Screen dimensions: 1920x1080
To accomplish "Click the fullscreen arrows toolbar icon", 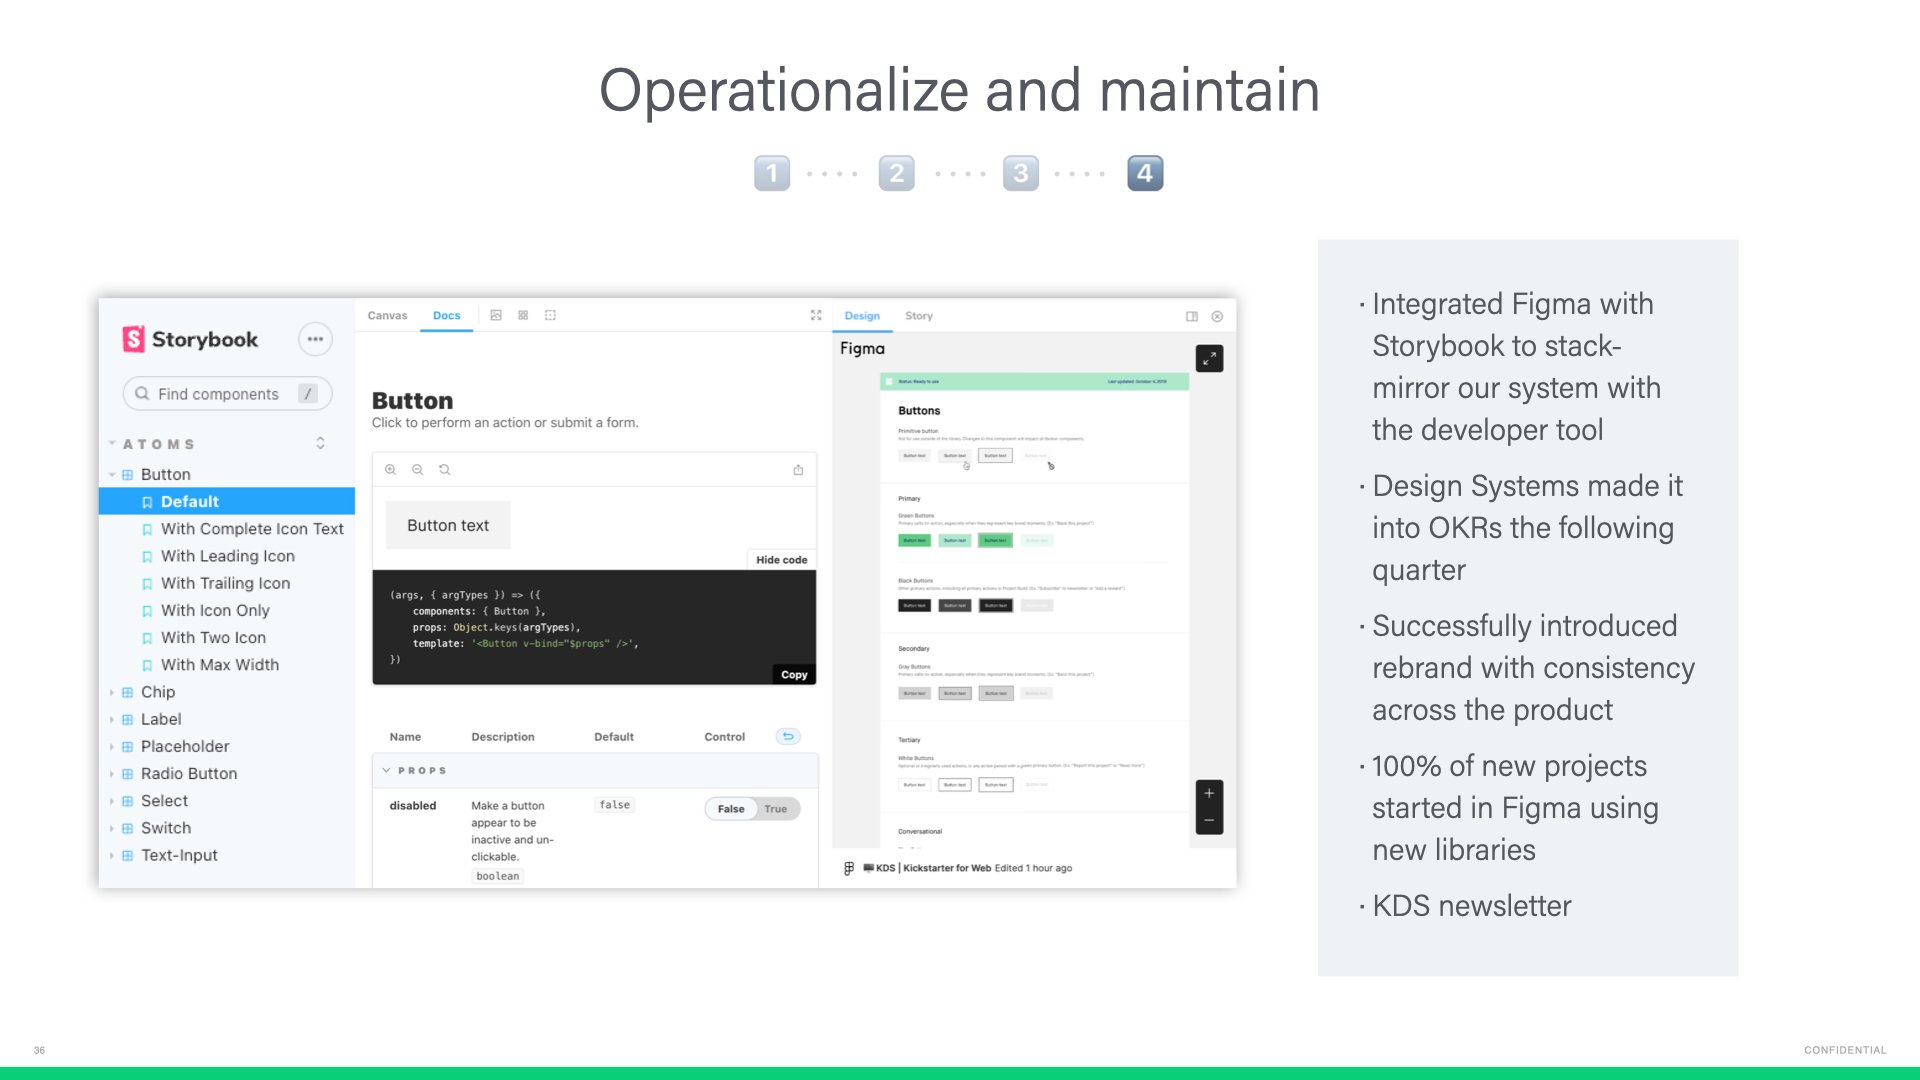I will 816,315.
